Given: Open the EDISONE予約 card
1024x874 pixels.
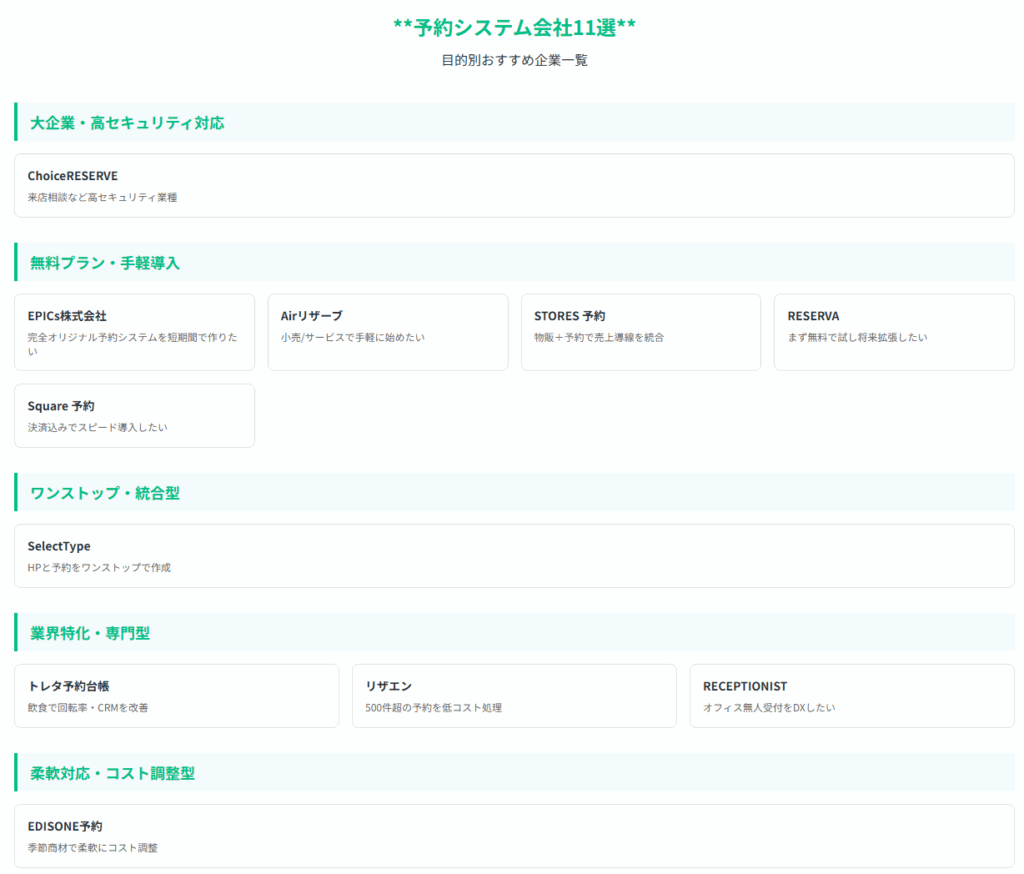Looking at the screenshot, I should point(514,836).
